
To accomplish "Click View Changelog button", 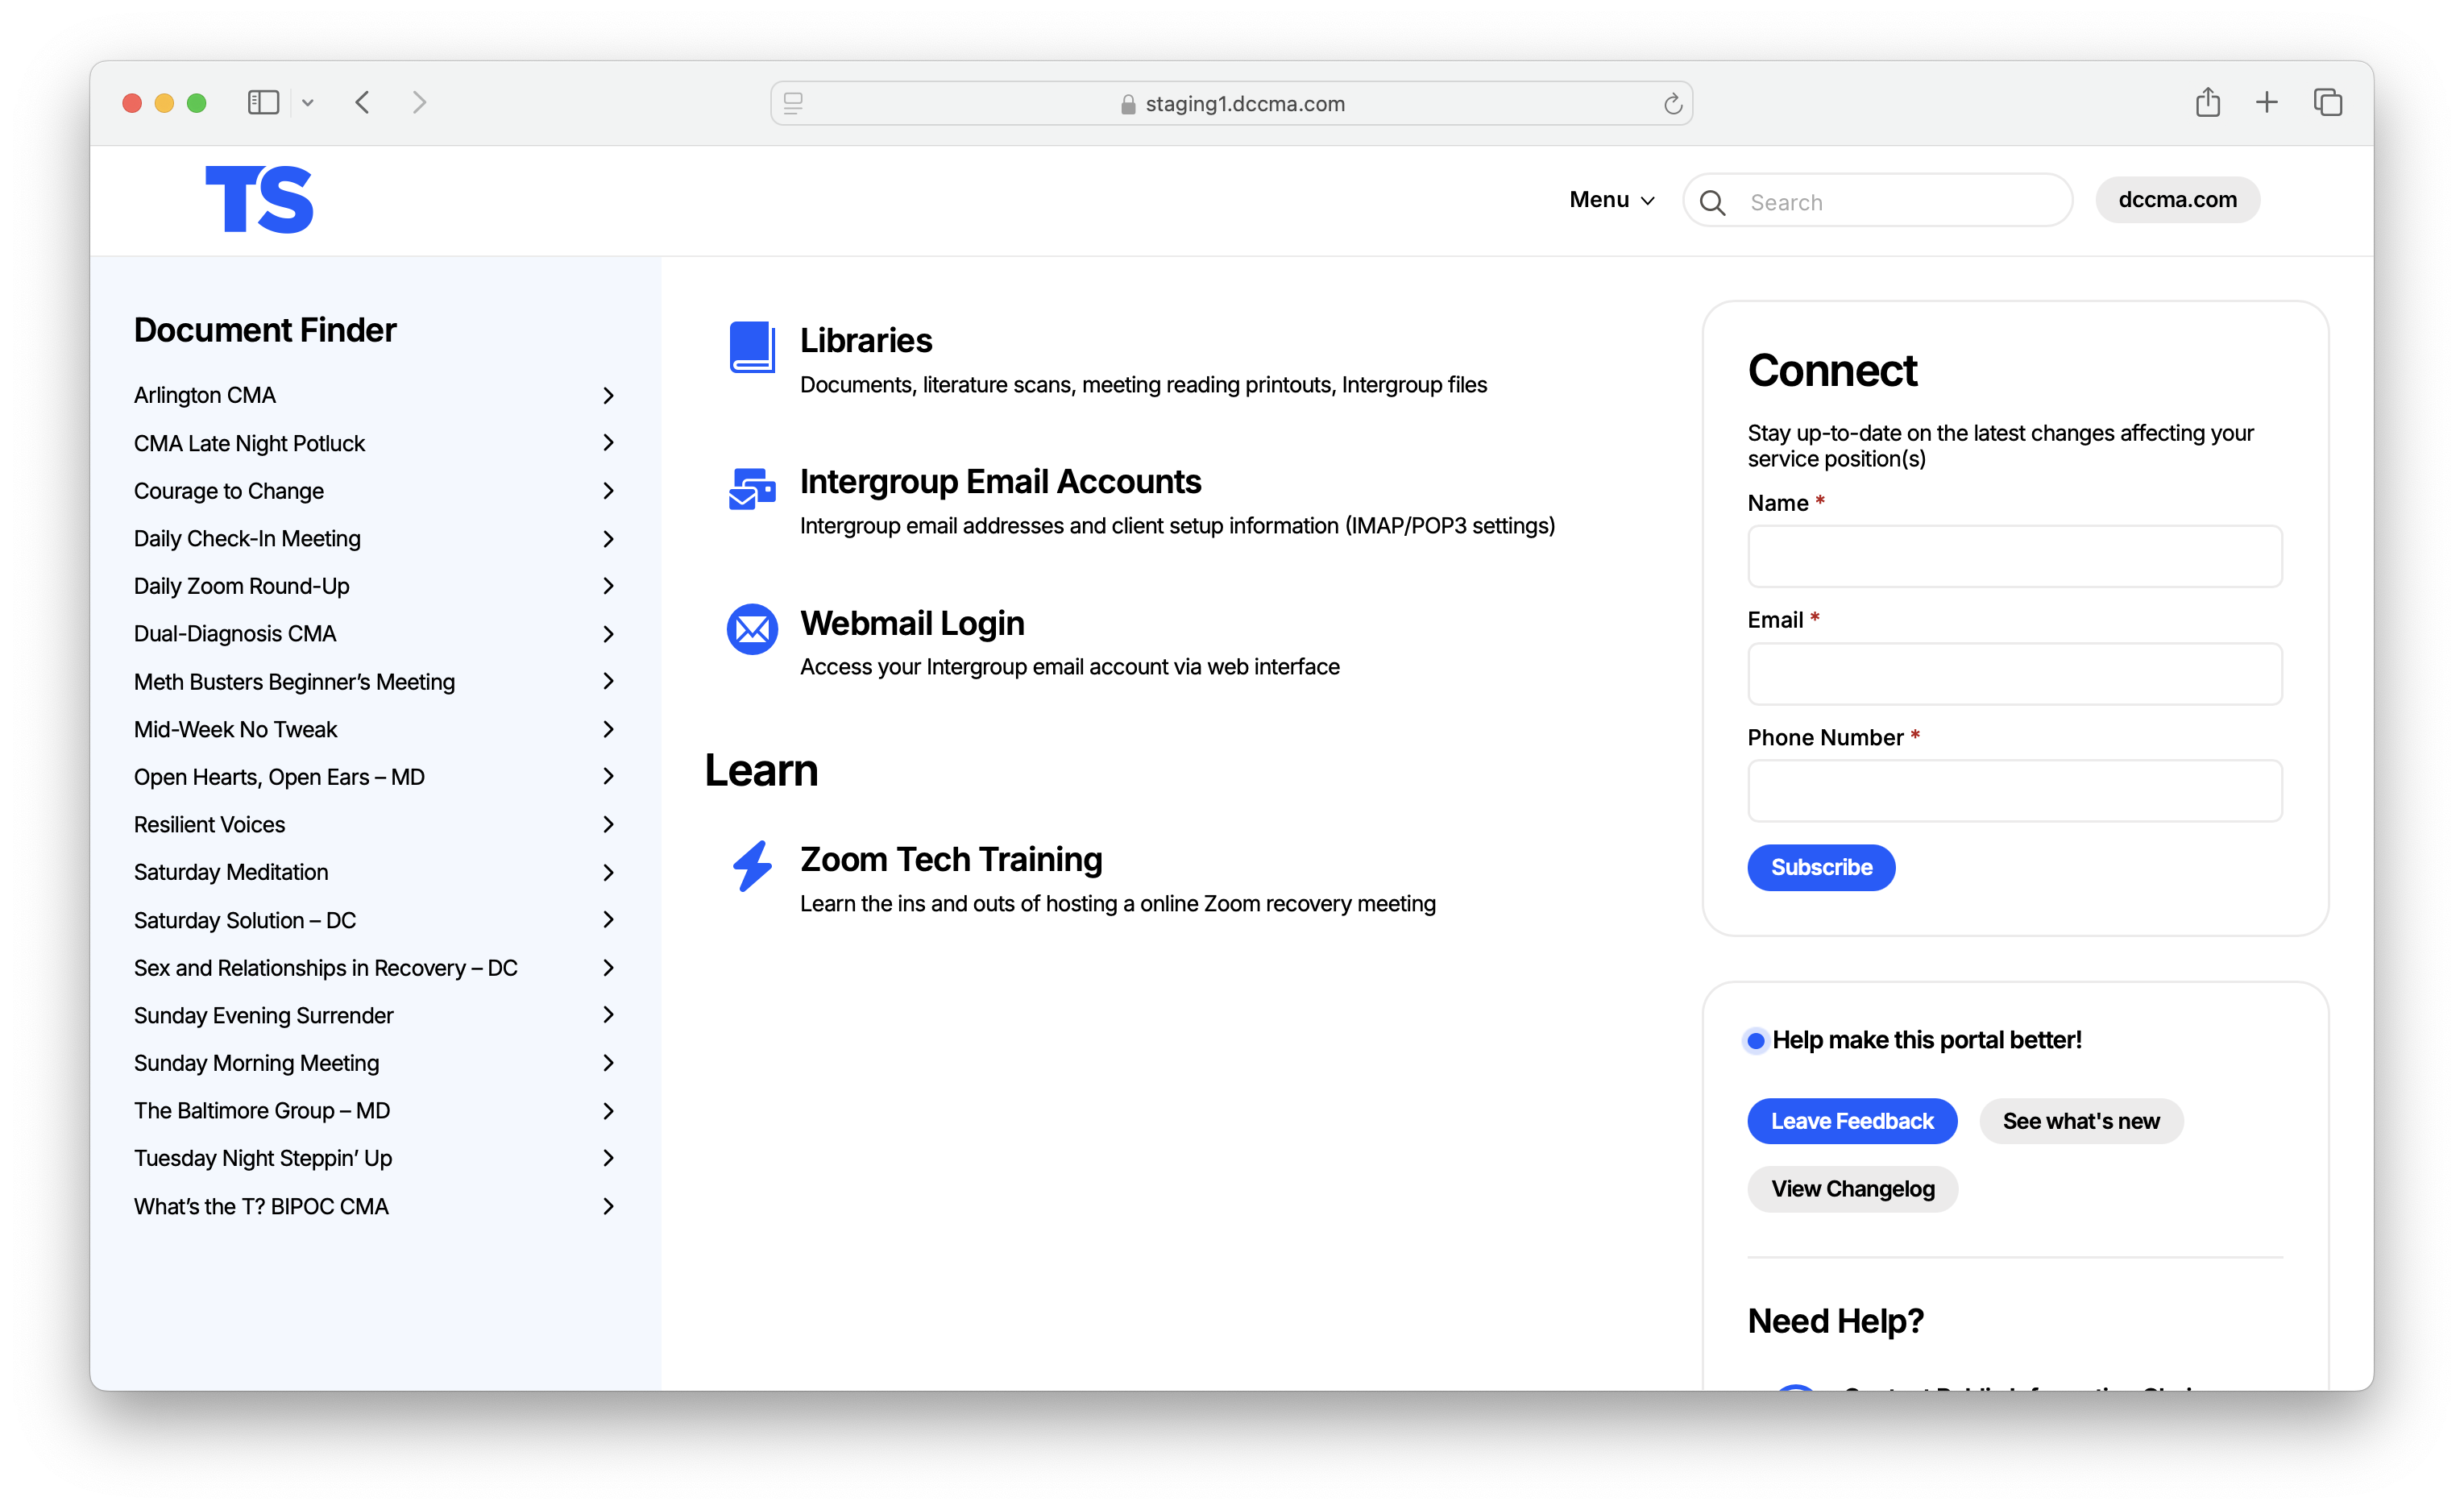I will pyautogui.click(x=1852, y=1189).
